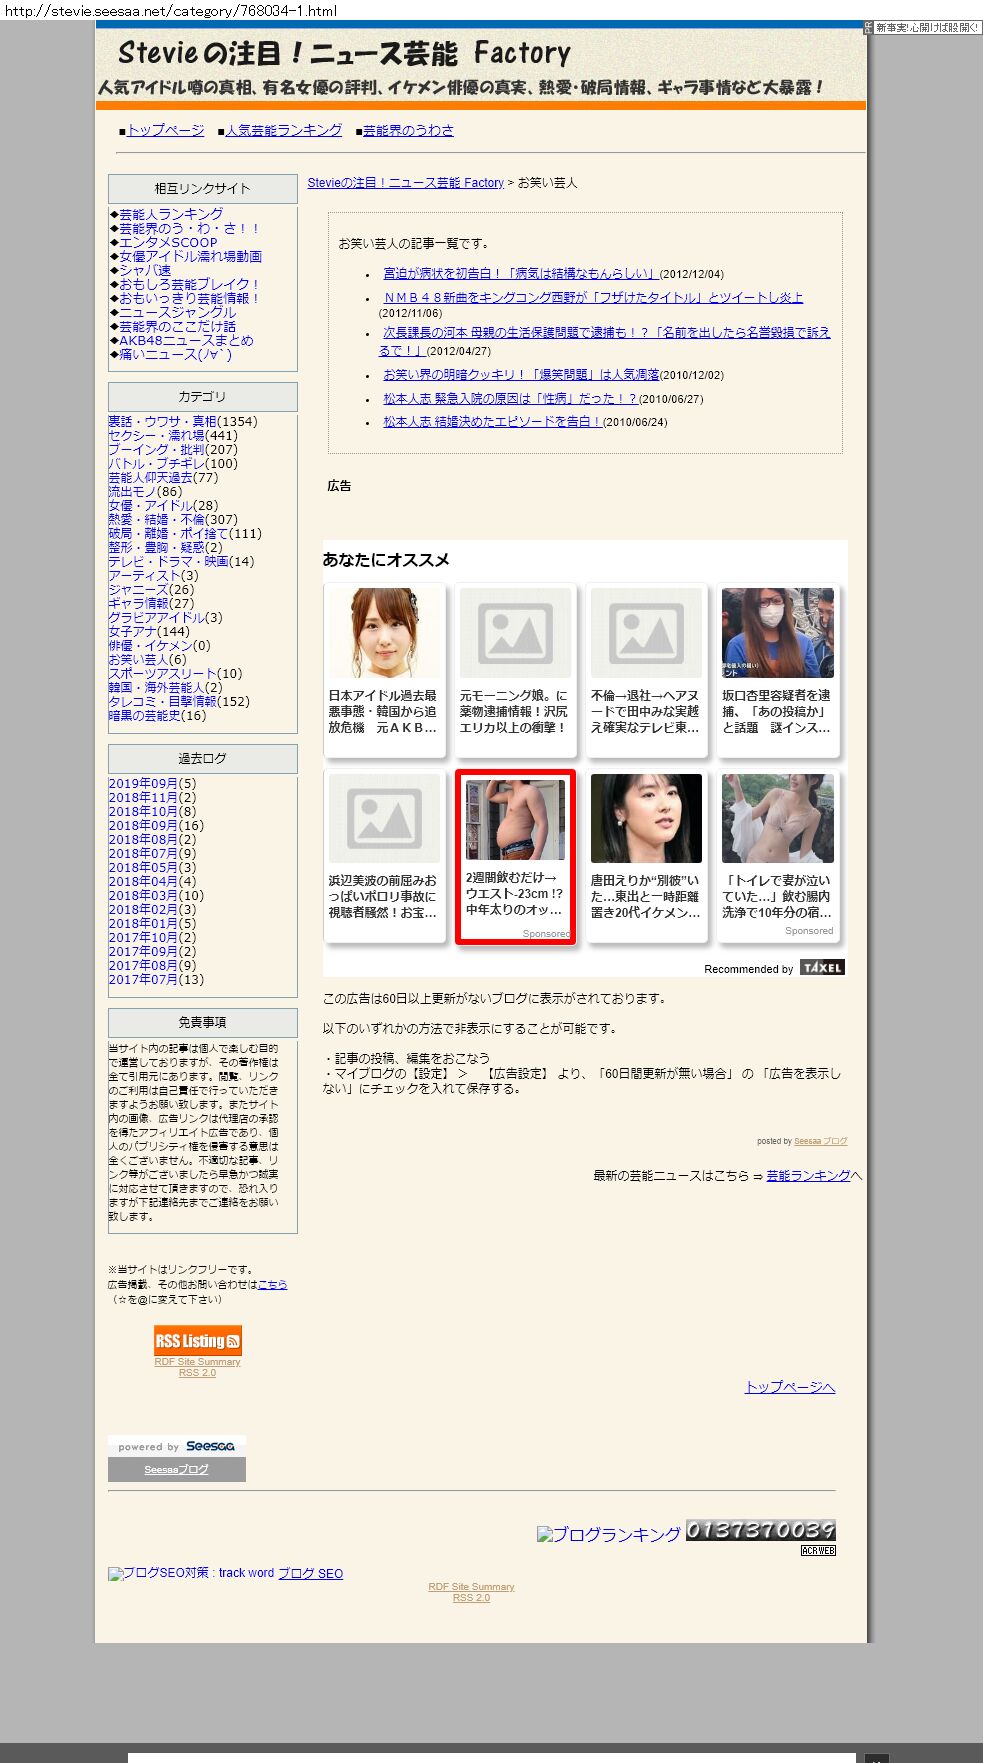Open 人気芸能ランキング in top navigation
This screenshot has height=1763, width=983.
tap(283, 130)
